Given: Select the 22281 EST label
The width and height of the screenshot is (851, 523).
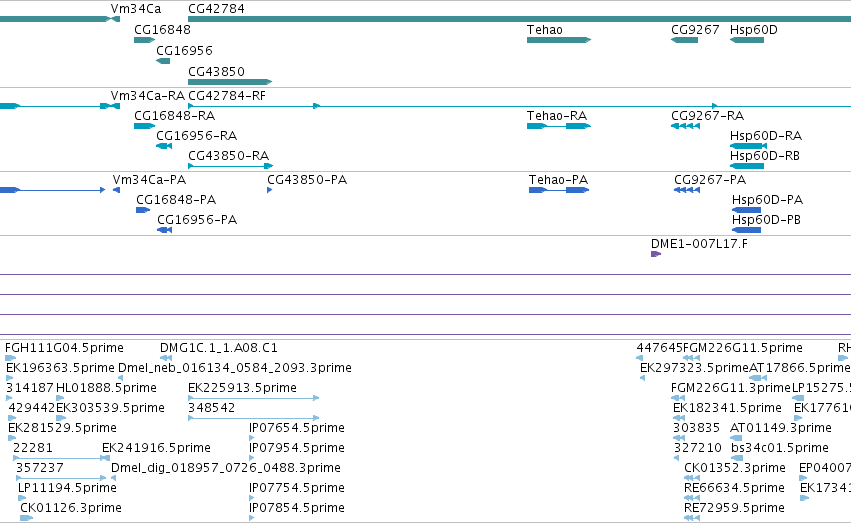Looking at the screenshot, I should click(x=33, y=448).
